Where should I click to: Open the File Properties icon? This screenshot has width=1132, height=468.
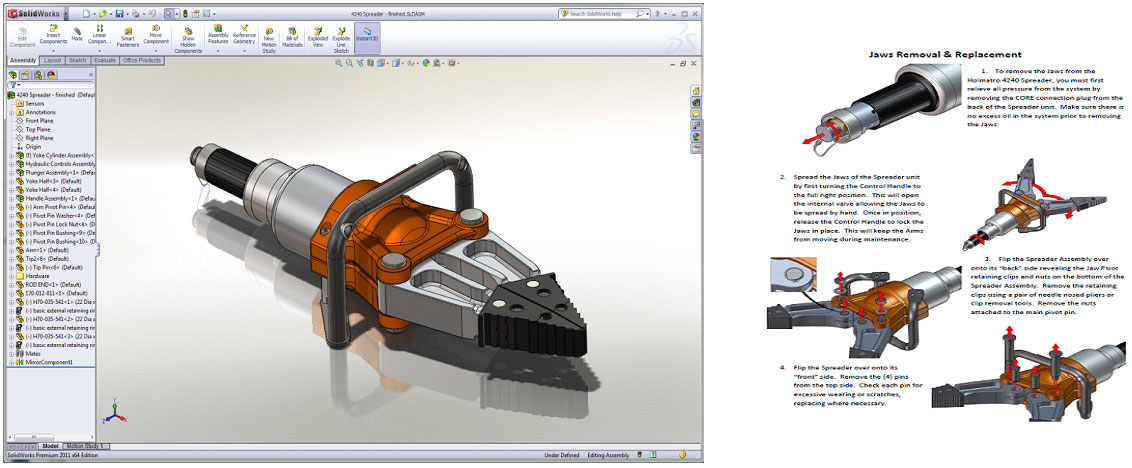196,13
